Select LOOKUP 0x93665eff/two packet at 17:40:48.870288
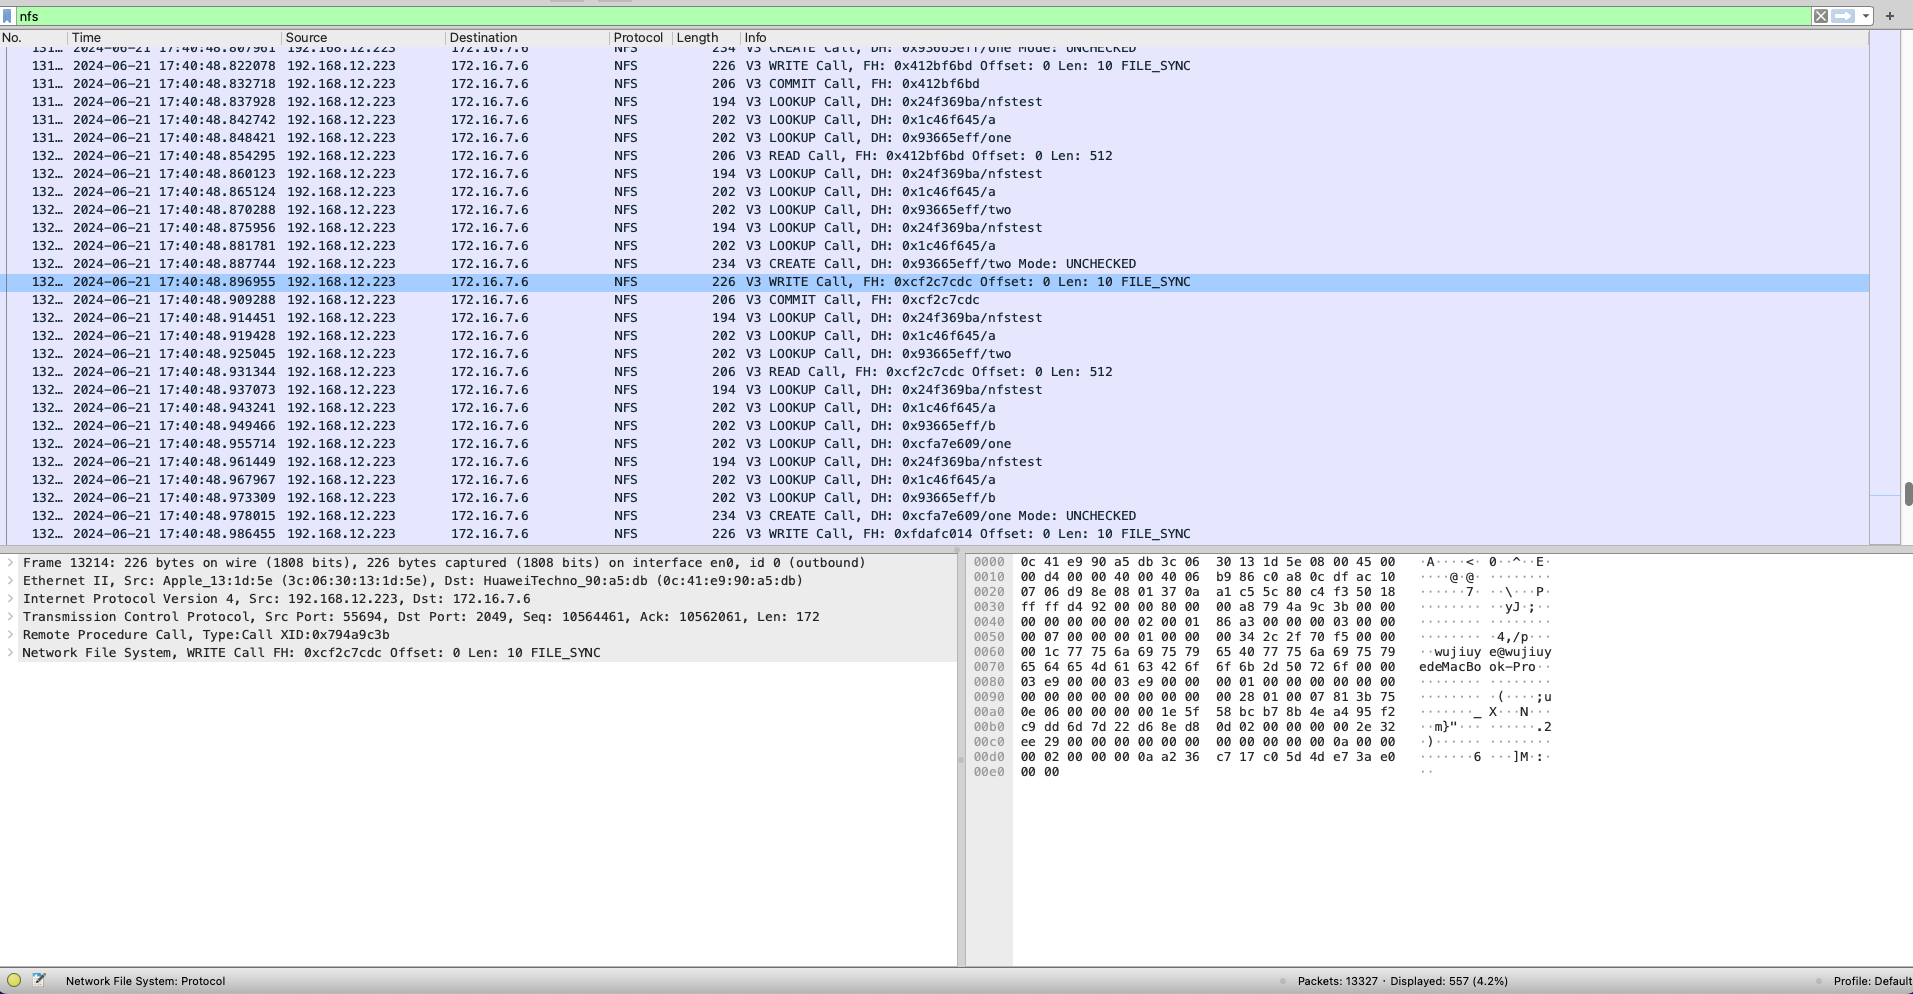This screenshot has height=994, width=1913. [x=934, y=210]
